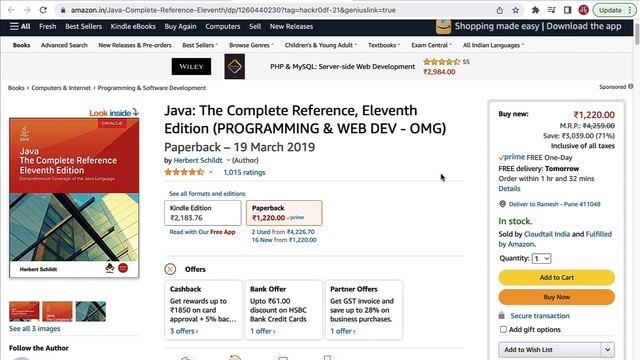Click the address bar URL

[233, 10]
